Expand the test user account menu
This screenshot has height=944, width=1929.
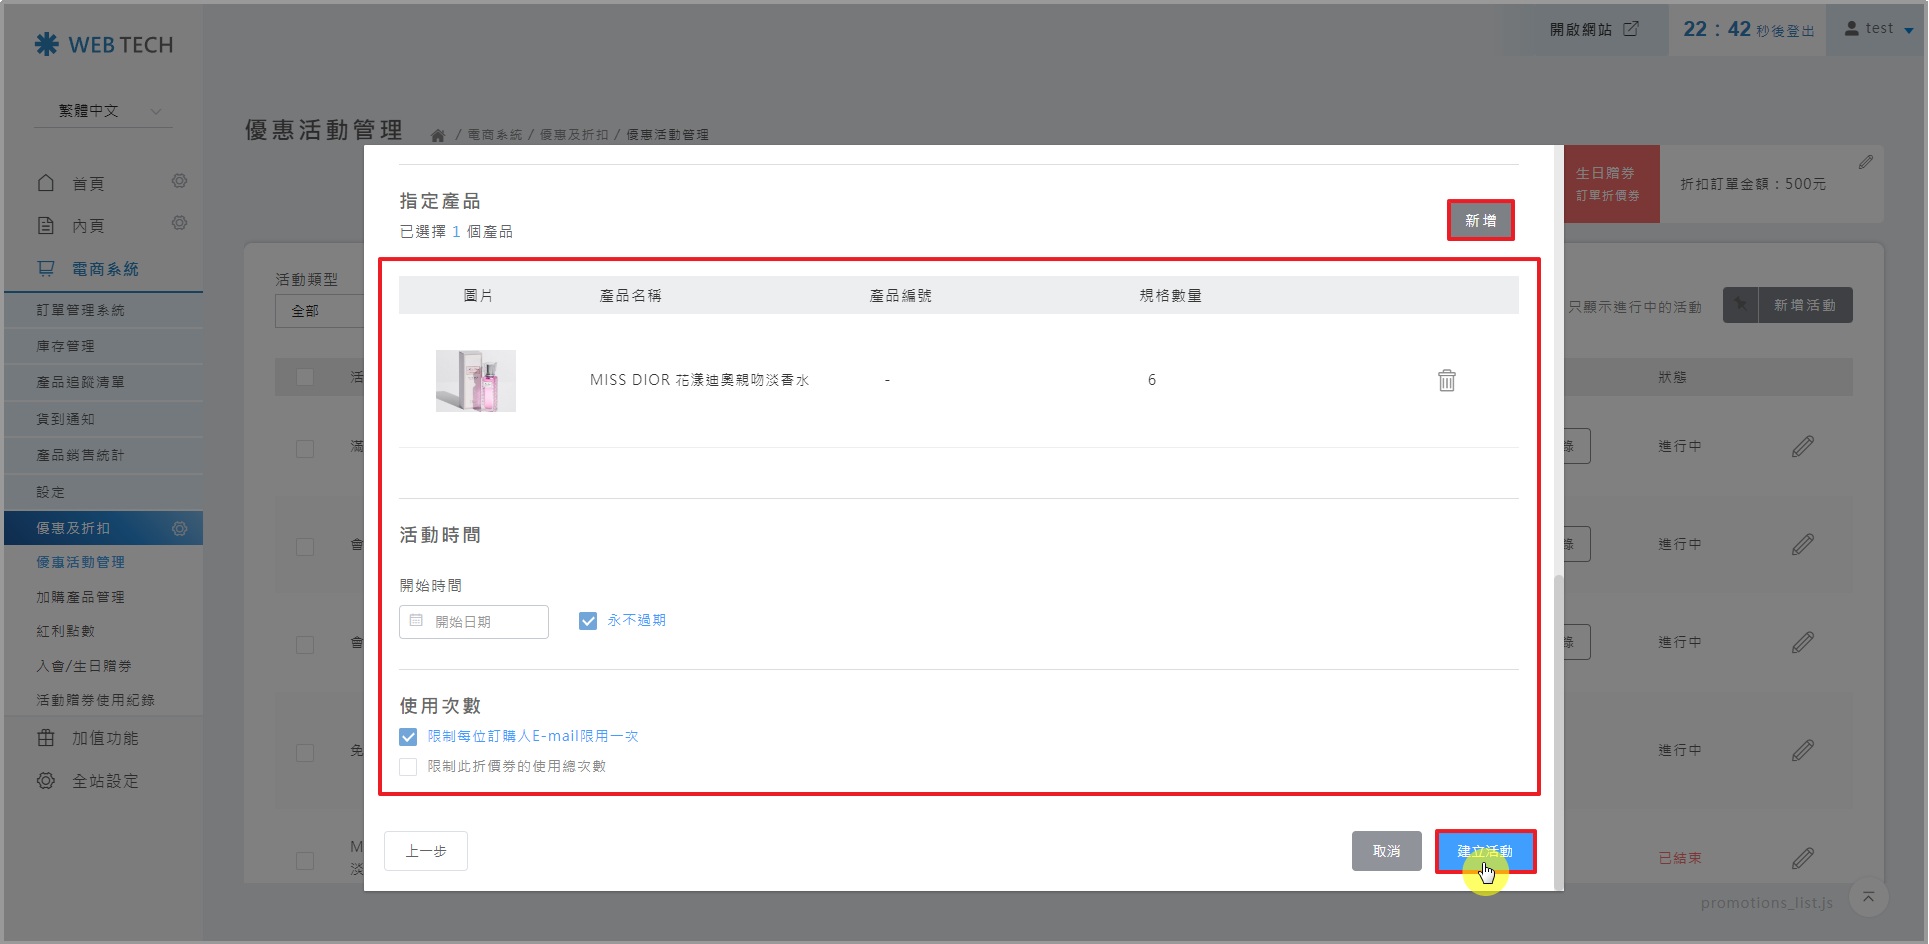coord(1878,29)
